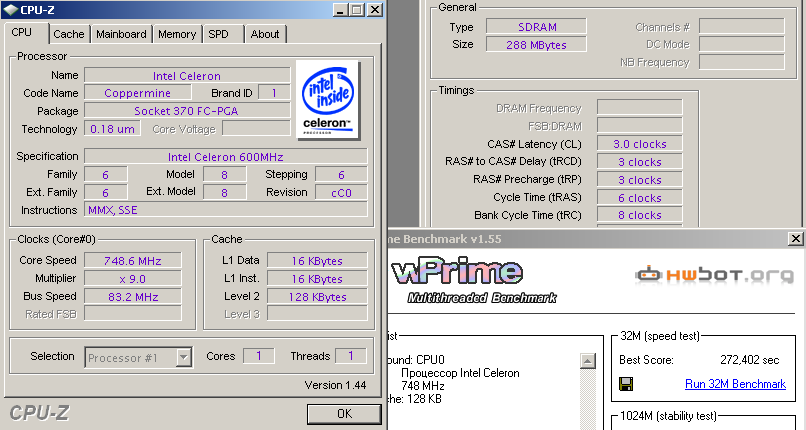Click the Instructions value MMX, SSE
The height and width of the screenshot is (430, 806).
pyautogui.click(x=226, y=210)
